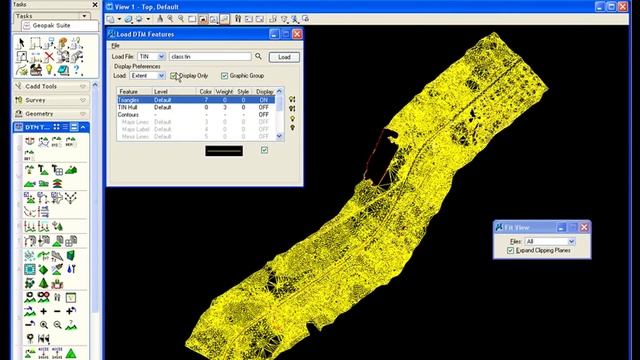Click the Load button
640x360 pixels.
click(x=284, y=57)
